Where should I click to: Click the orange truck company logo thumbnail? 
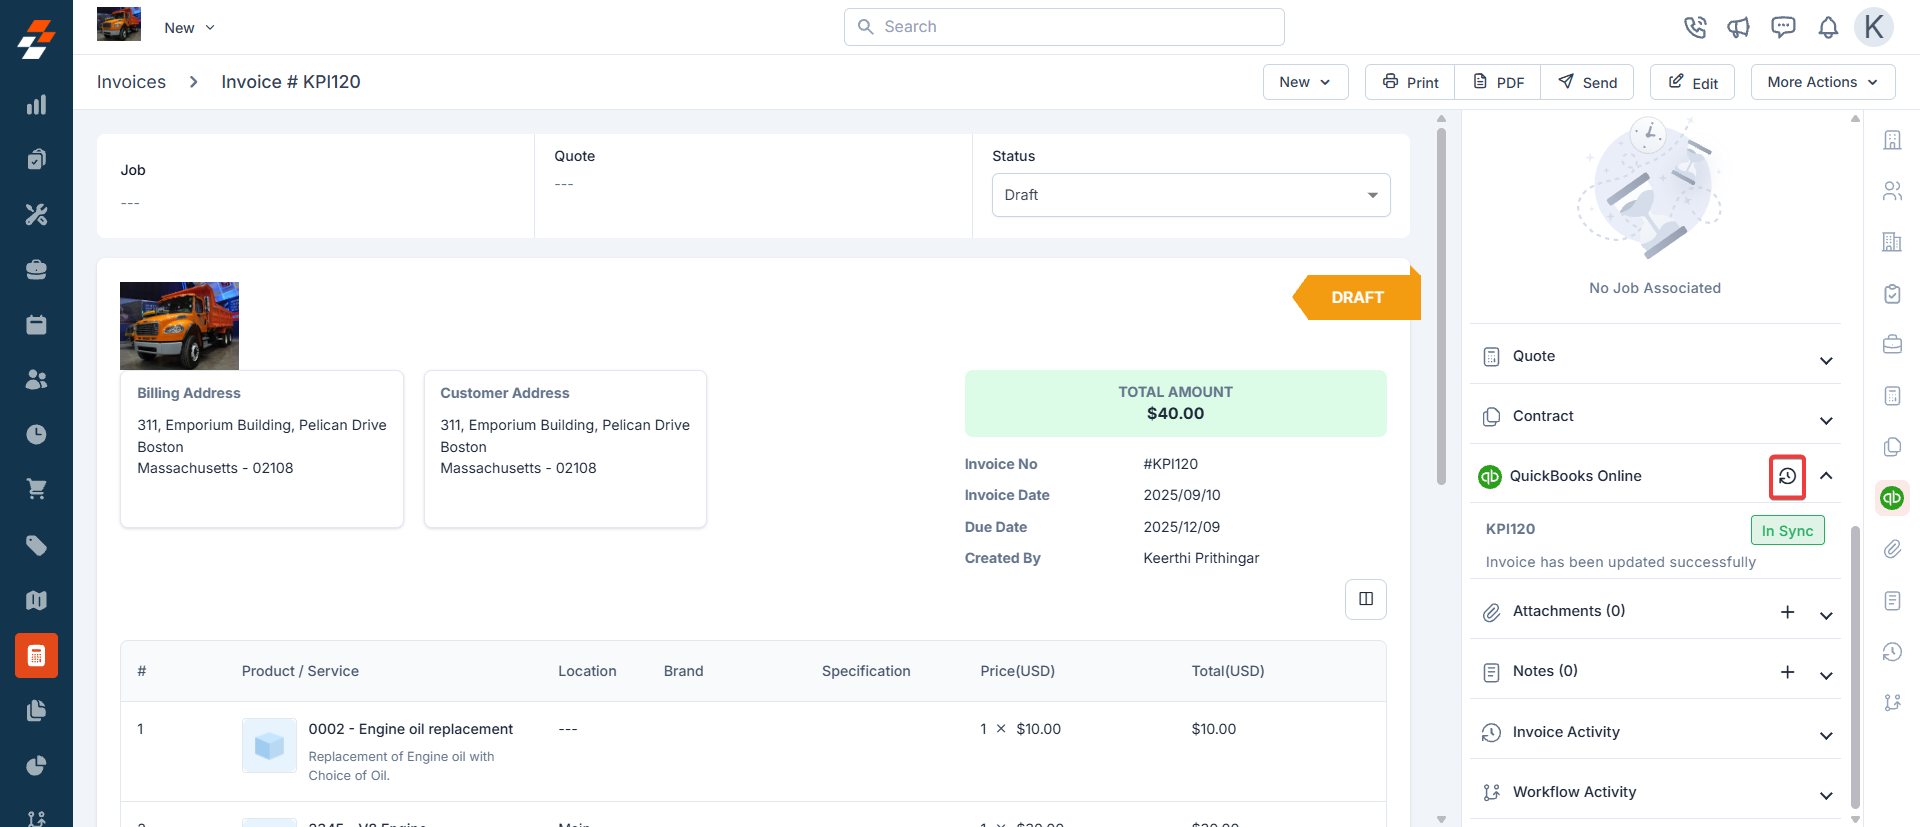(x=119, y=24)
